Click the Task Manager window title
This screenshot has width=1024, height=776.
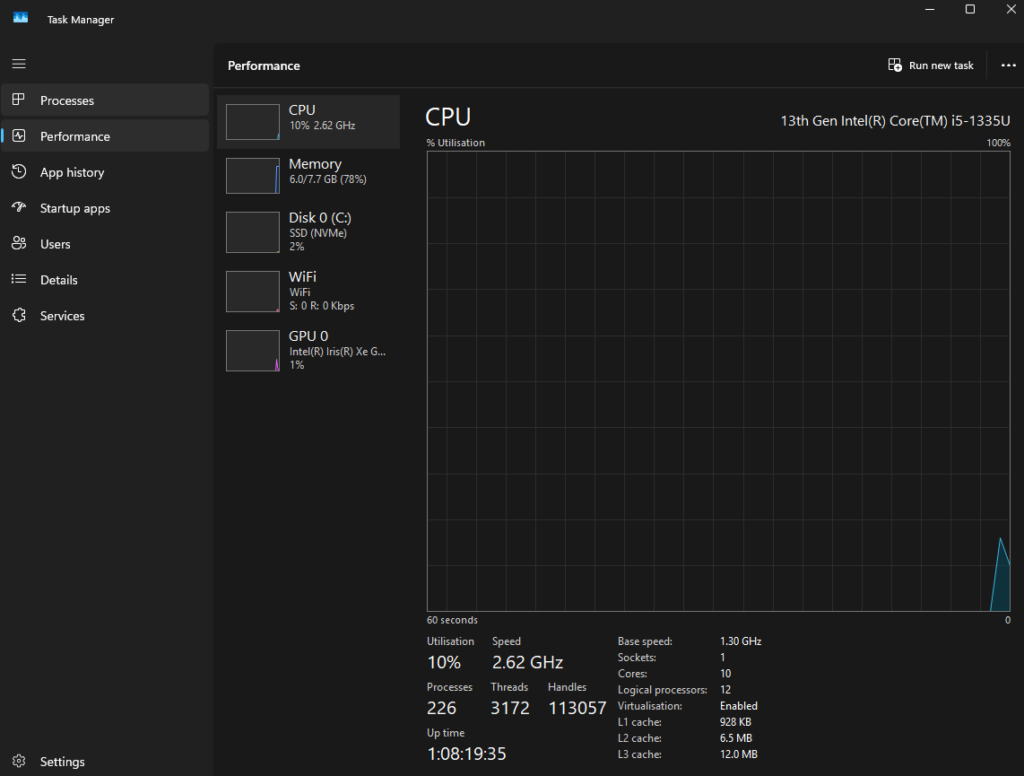click(80, 20)
